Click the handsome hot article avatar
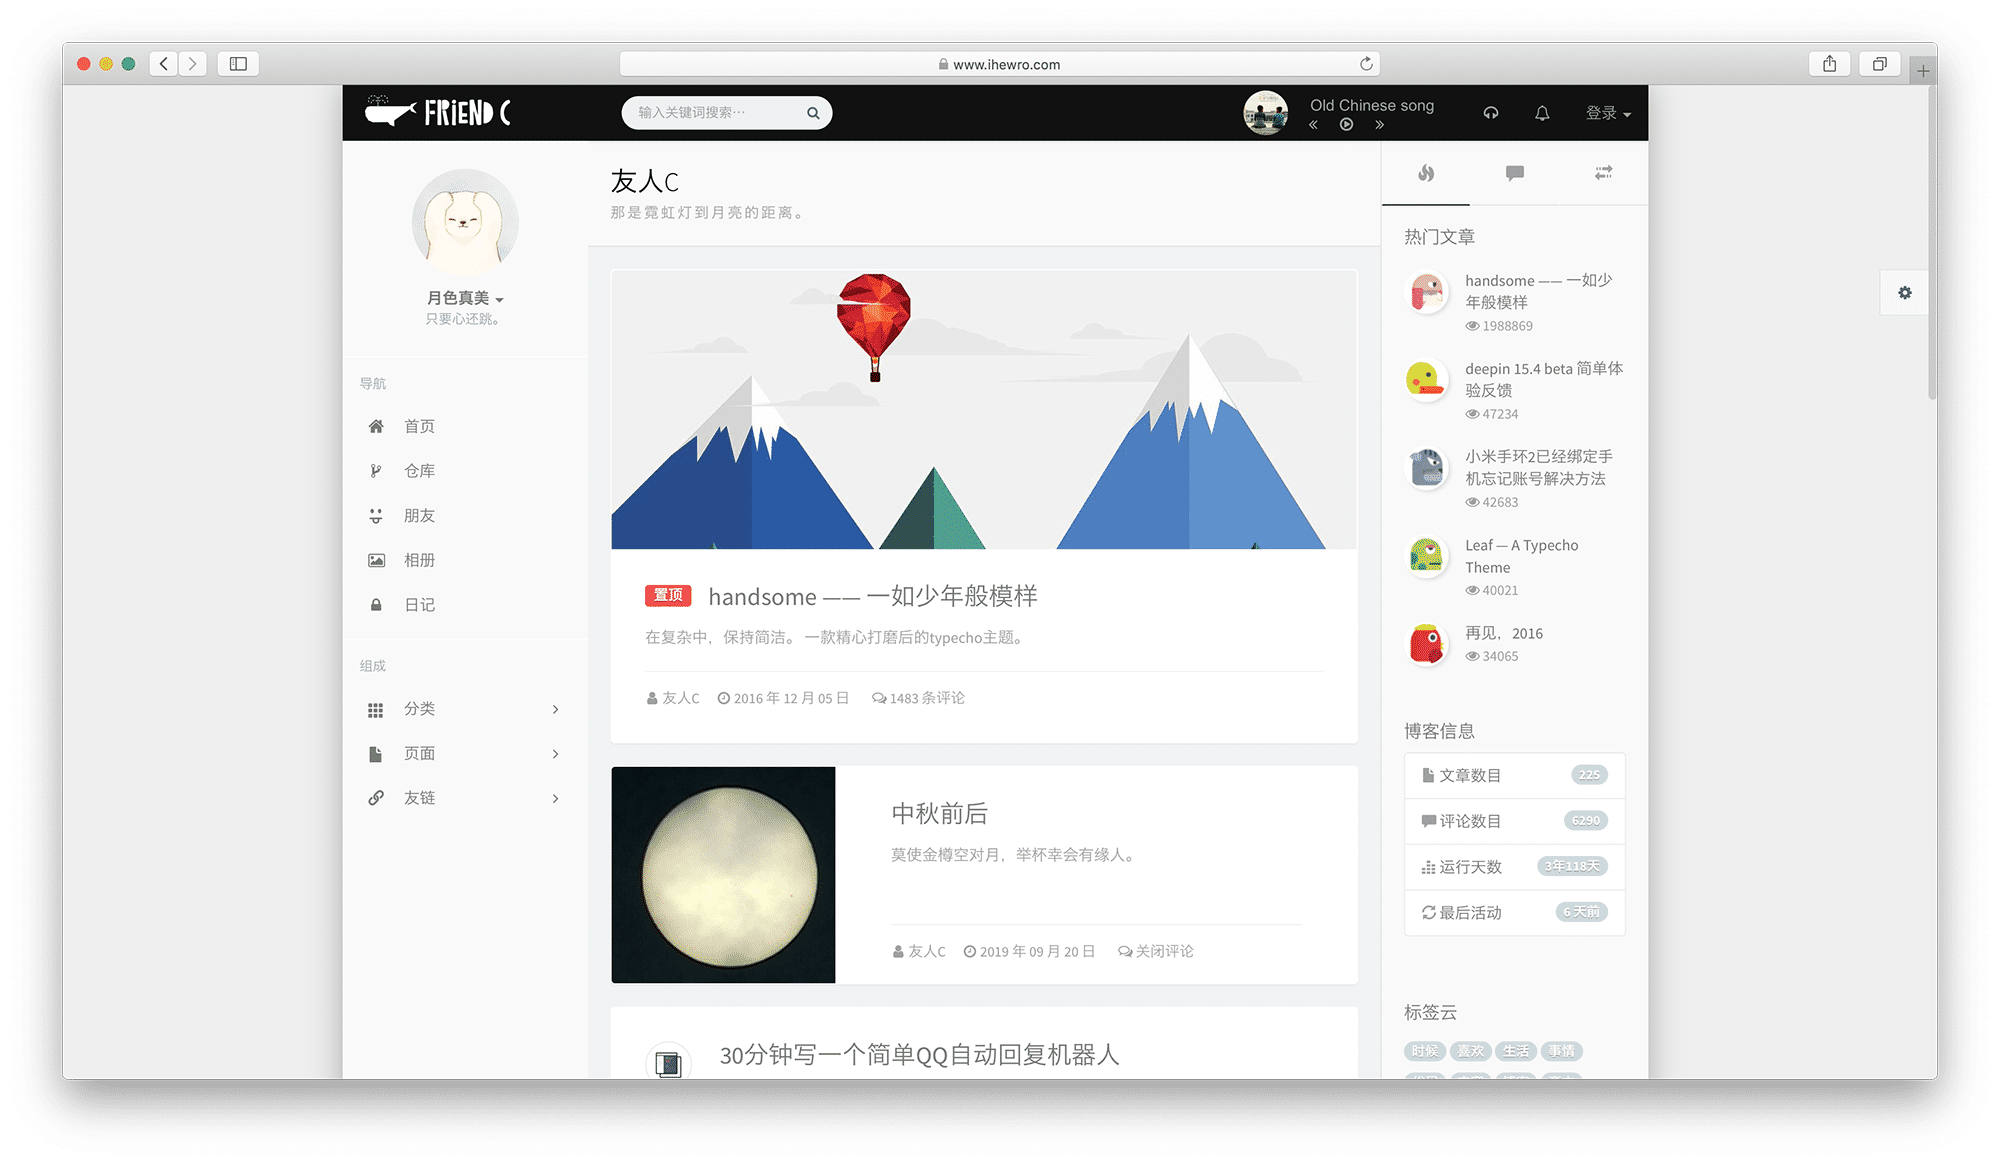The image size is (2000, 1162). (x=1427, y=293)
